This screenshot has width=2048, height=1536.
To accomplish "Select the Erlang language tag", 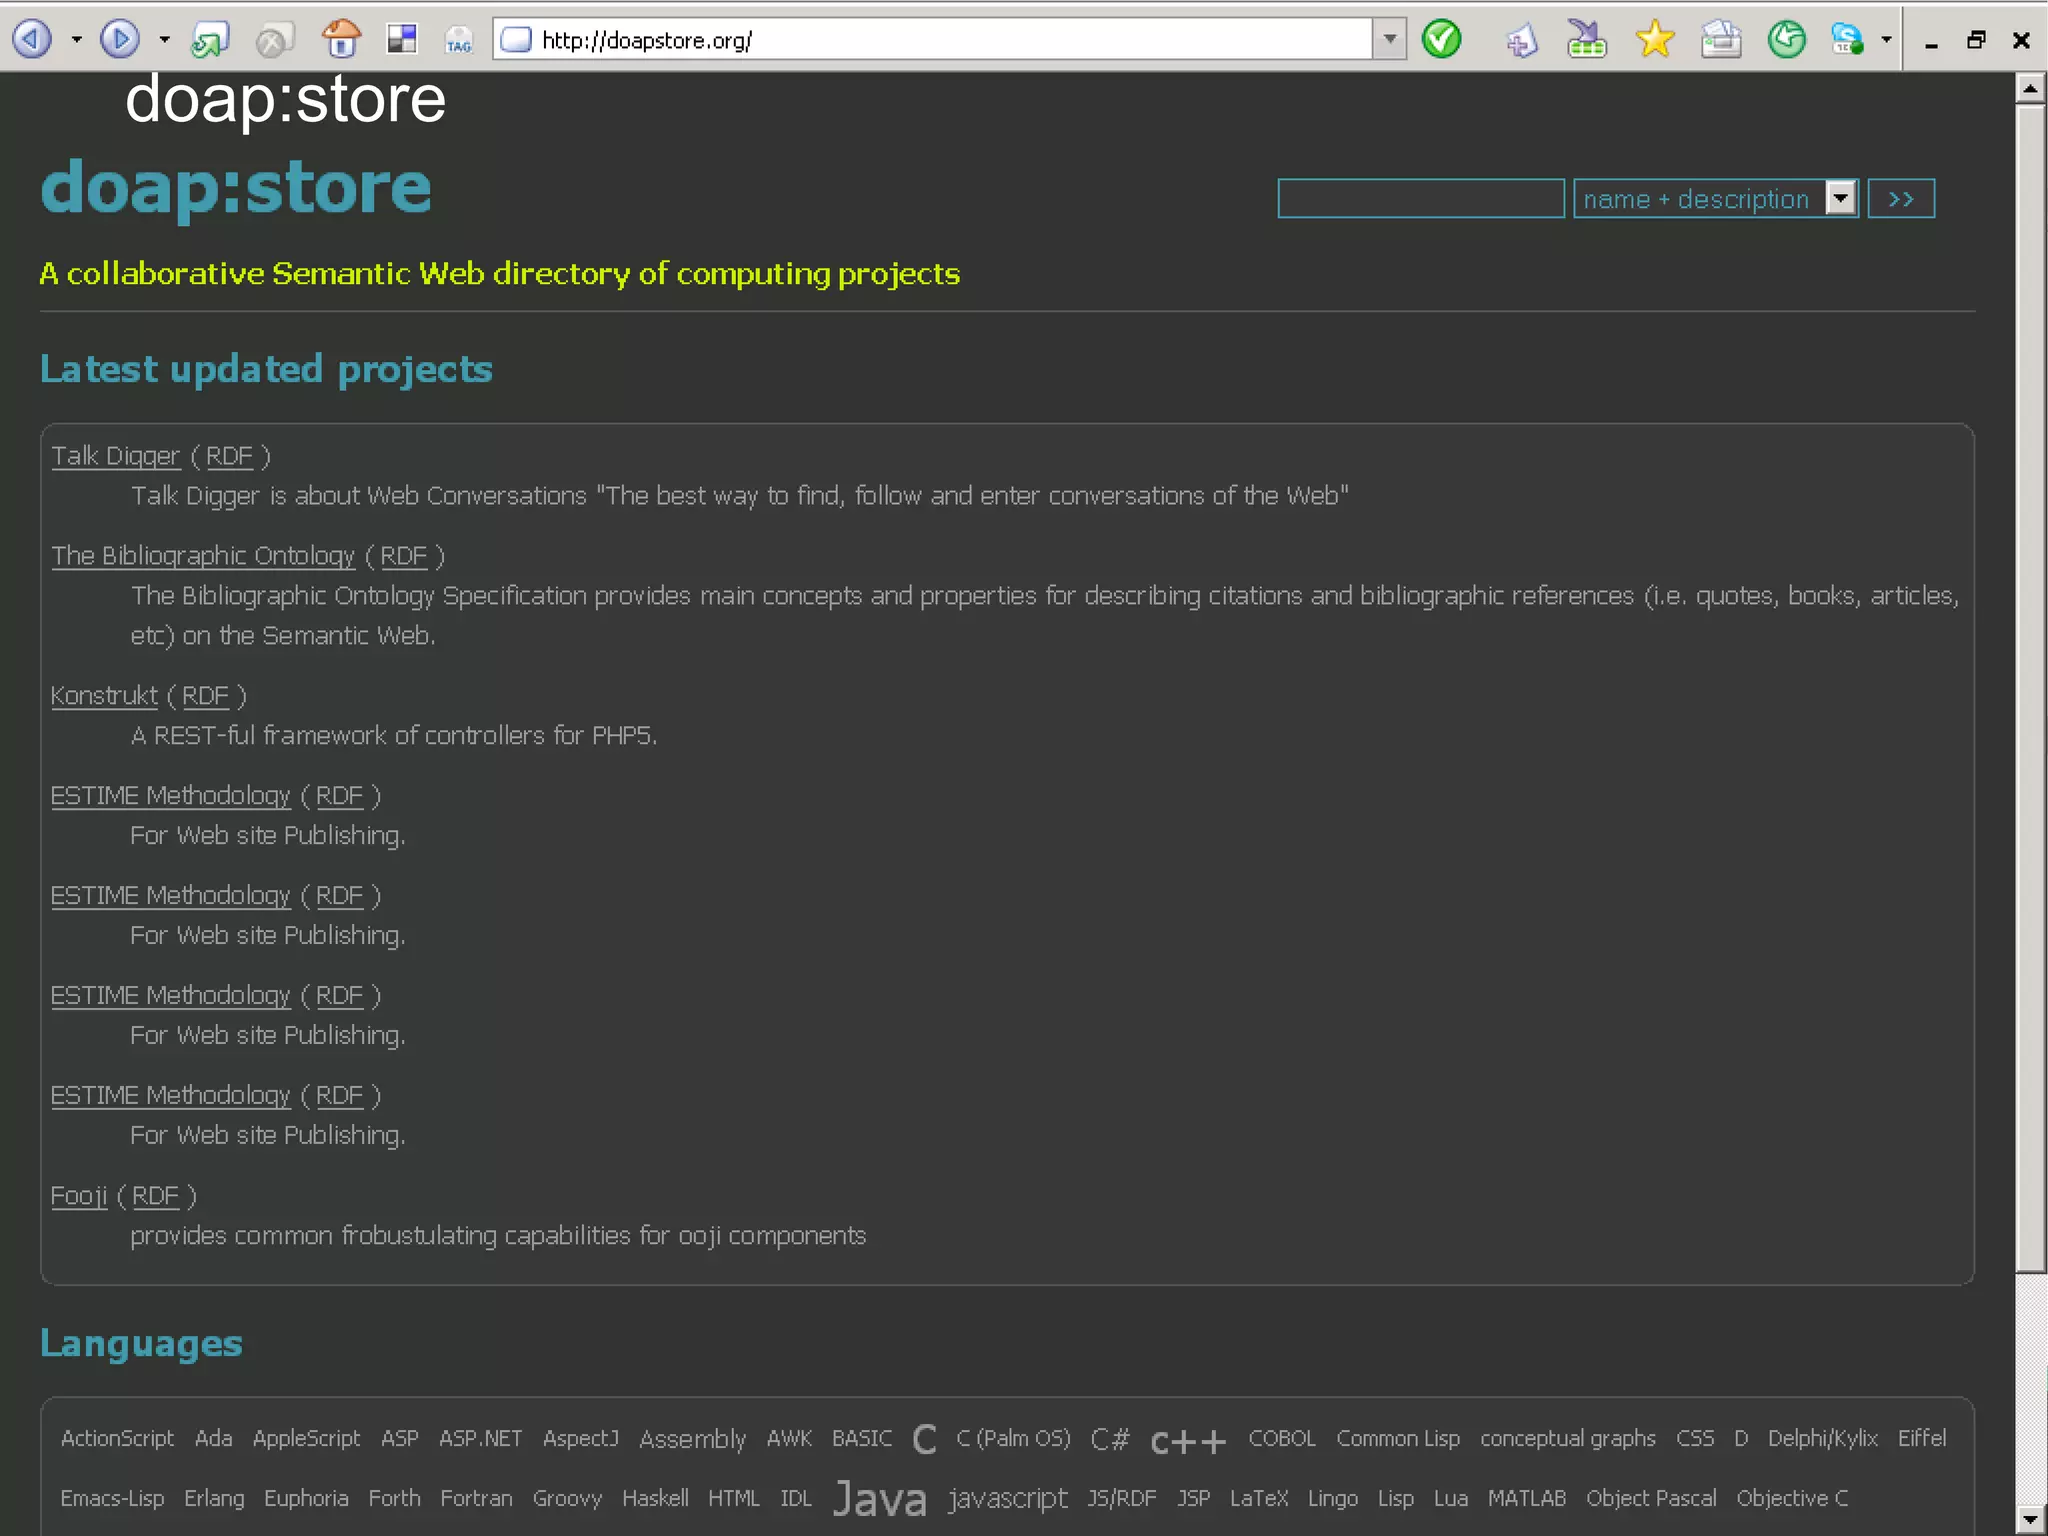I will (x=214, y=1498).
